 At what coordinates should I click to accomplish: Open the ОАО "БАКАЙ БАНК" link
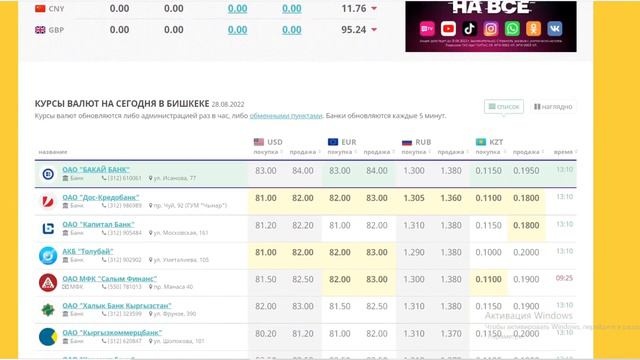pyautogui.click(x=96, y=169)
